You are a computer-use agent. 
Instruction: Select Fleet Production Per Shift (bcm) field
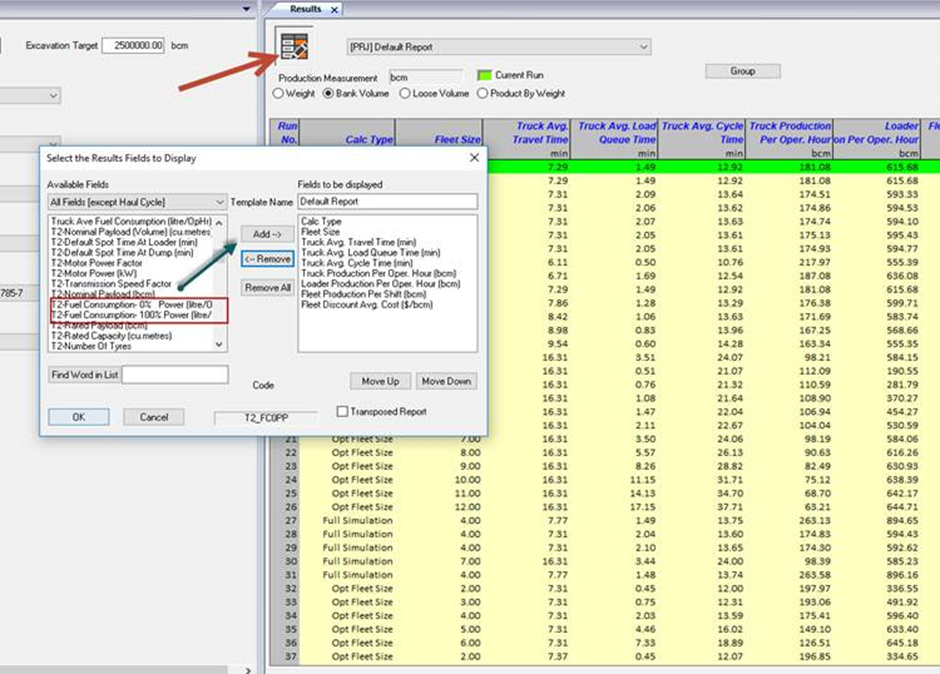[363, 294]
